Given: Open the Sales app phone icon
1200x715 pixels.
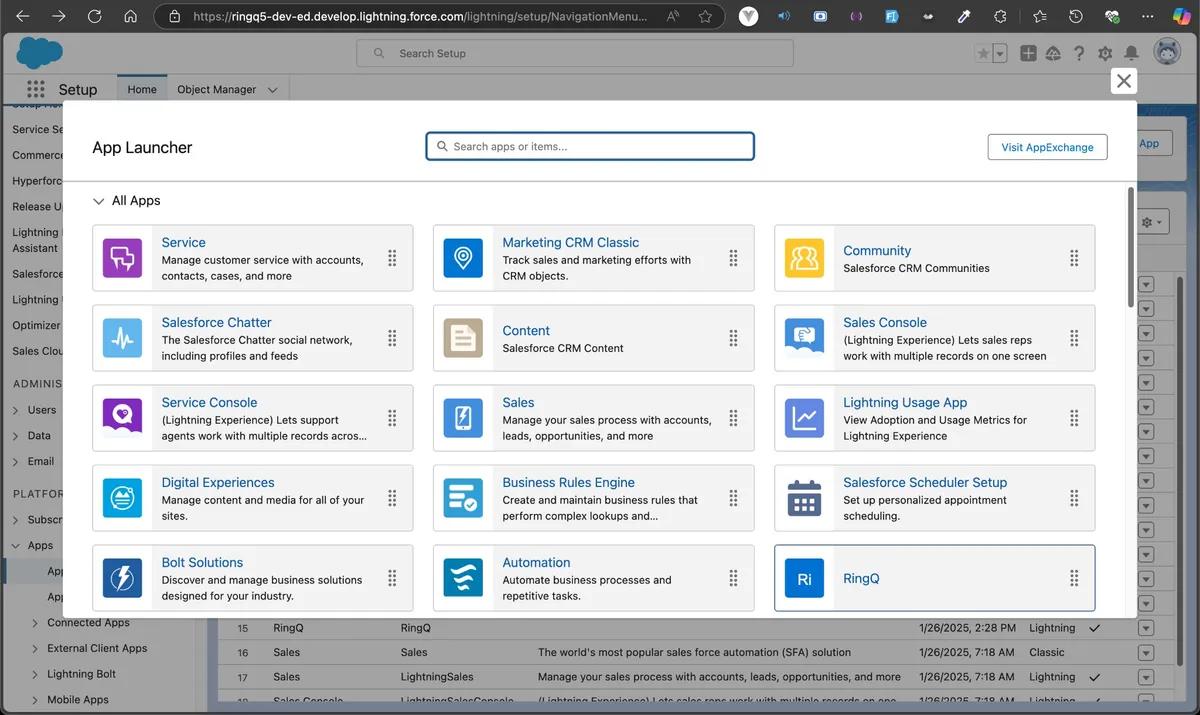Looking at the screenshot, I should (463, 418).
